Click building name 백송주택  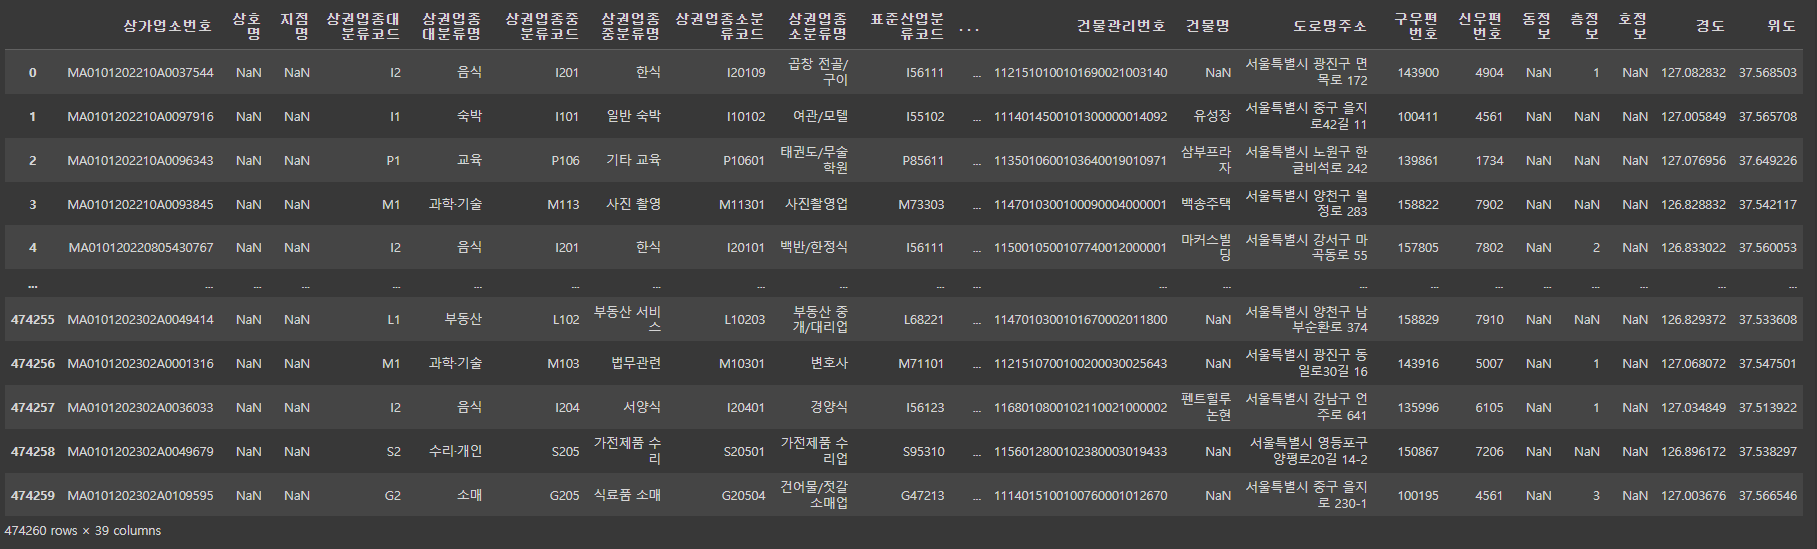(x=1206, y=204)
